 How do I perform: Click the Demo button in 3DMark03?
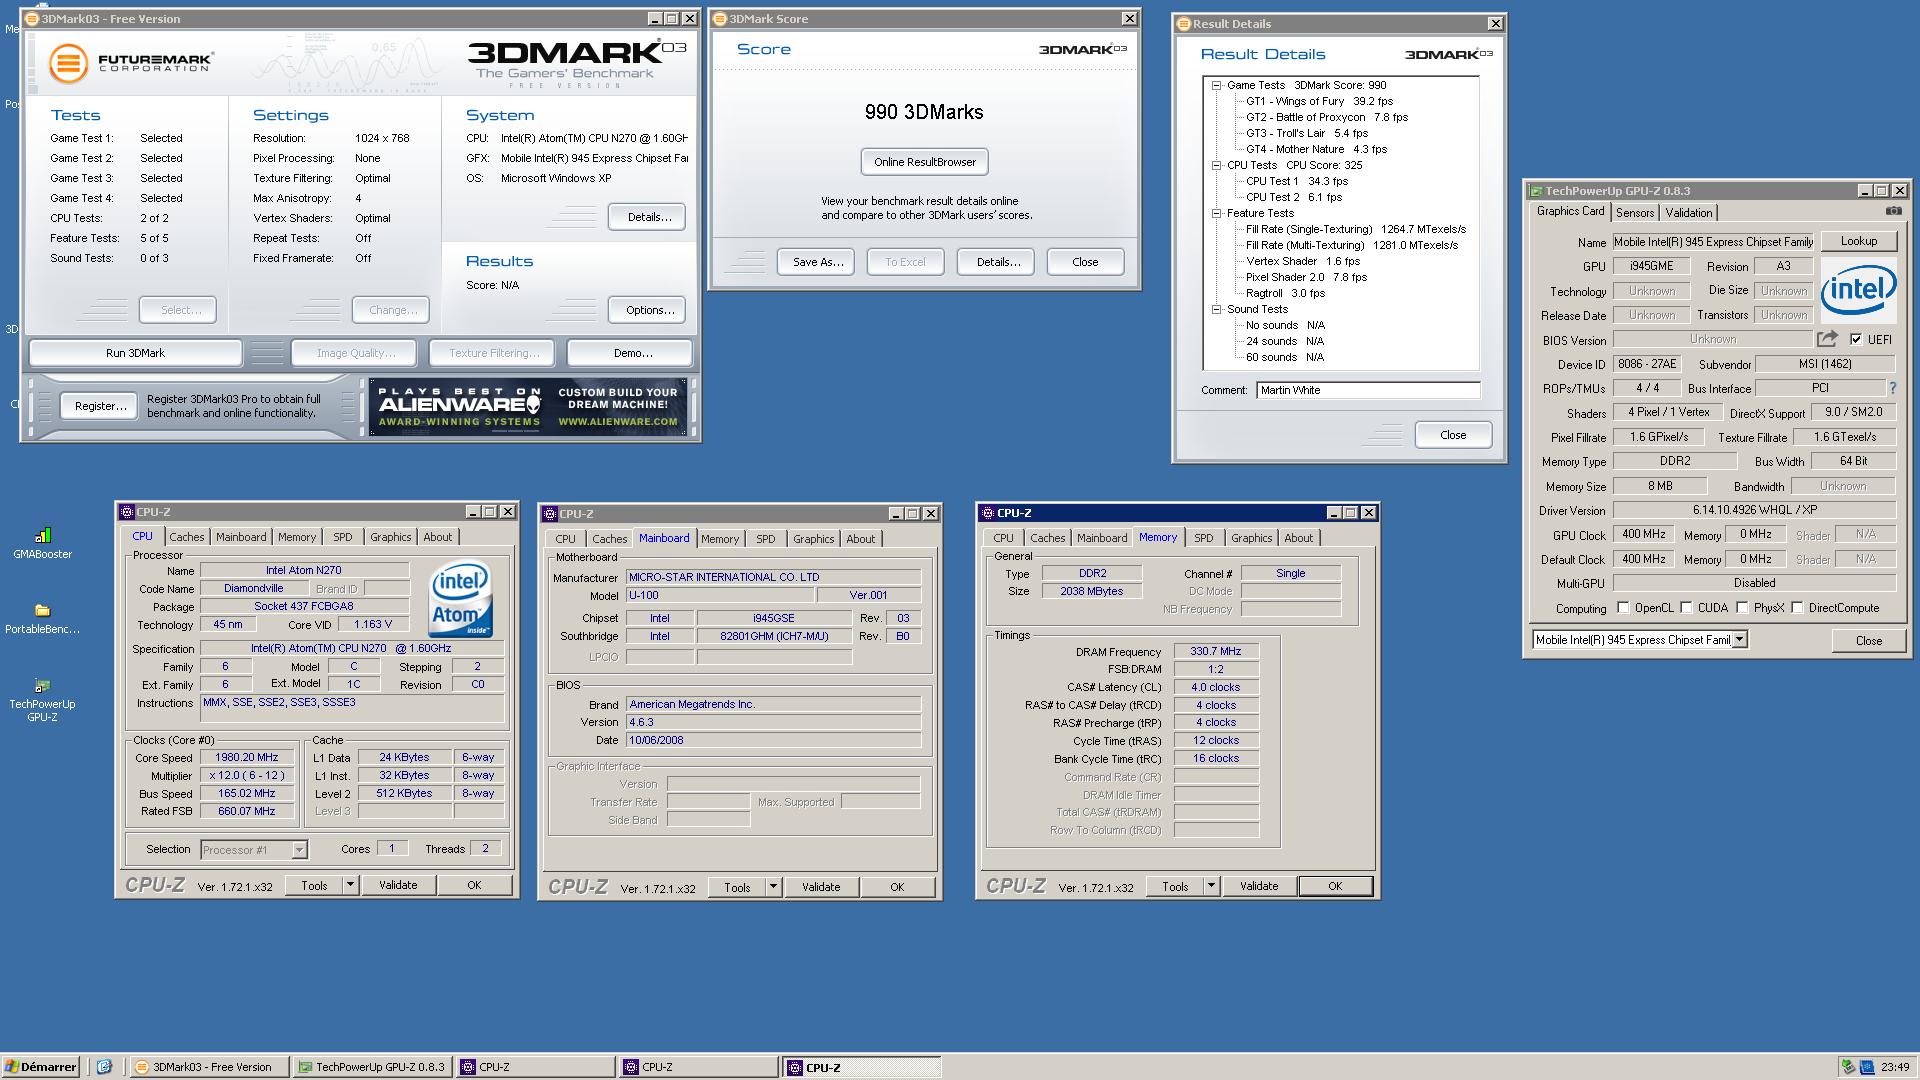(632, 353)
